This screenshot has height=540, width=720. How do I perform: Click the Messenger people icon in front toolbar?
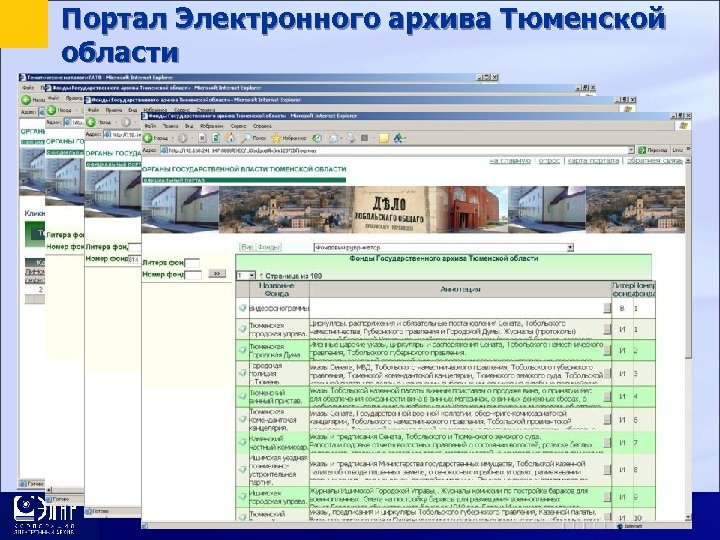[399, 138]
